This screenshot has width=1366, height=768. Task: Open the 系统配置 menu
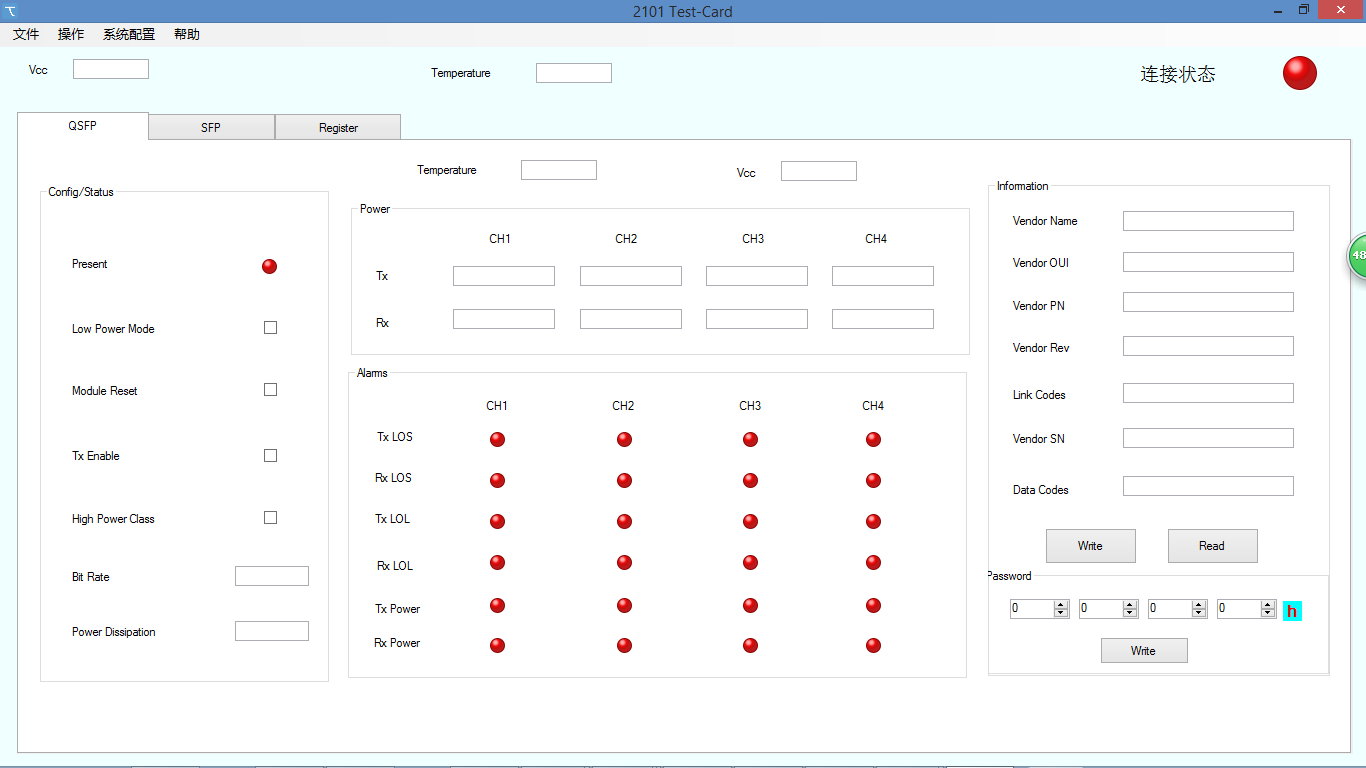pos(129,34)
